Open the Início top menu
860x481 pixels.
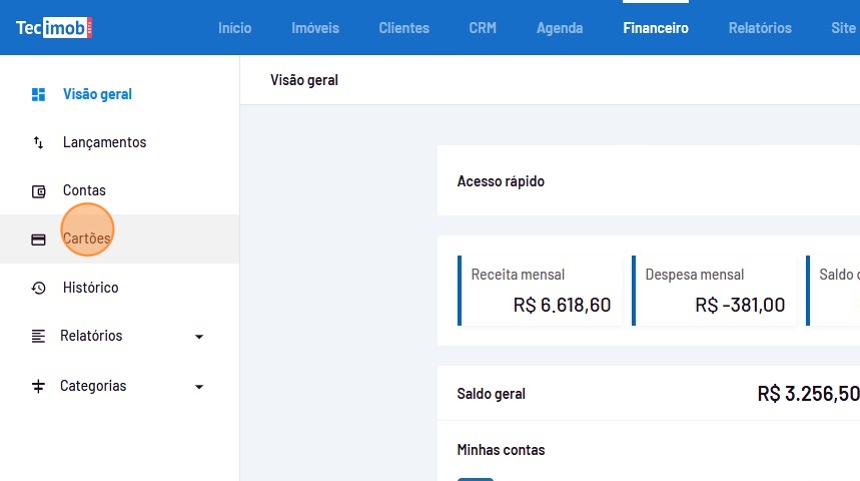click(x=235, y=28)
